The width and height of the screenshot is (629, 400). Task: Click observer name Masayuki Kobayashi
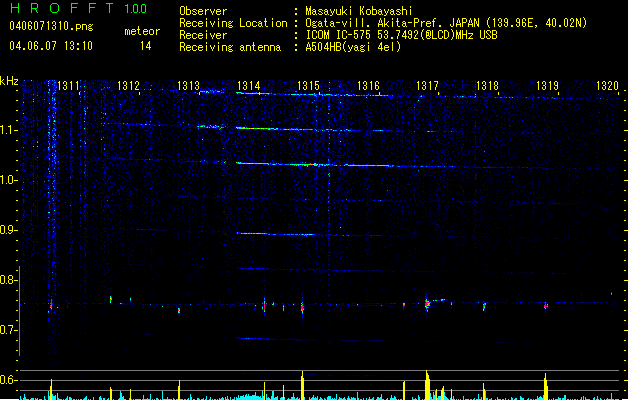pos(359,11)
